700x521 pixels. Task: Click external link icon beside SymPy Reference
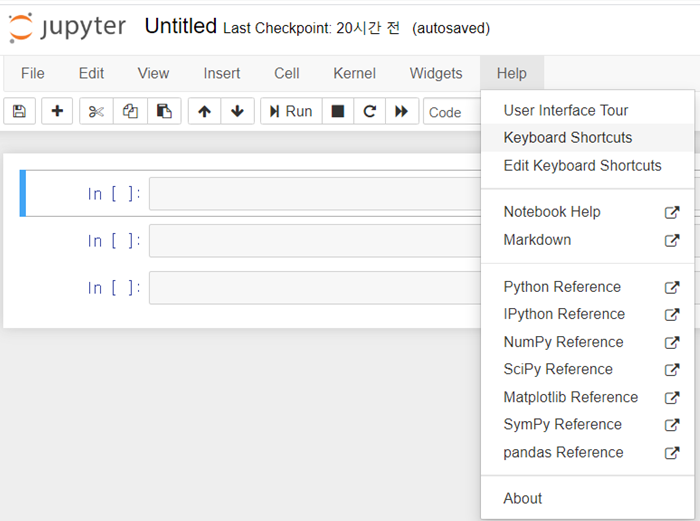coord(672,425)
